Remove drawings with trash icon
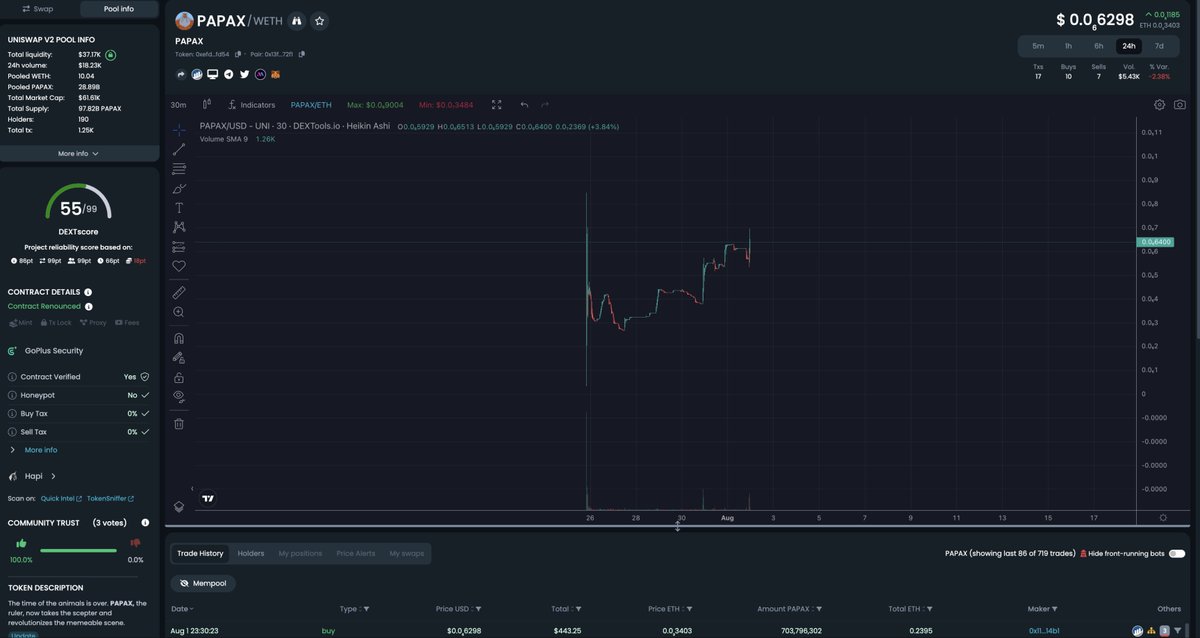 (179, 423)
